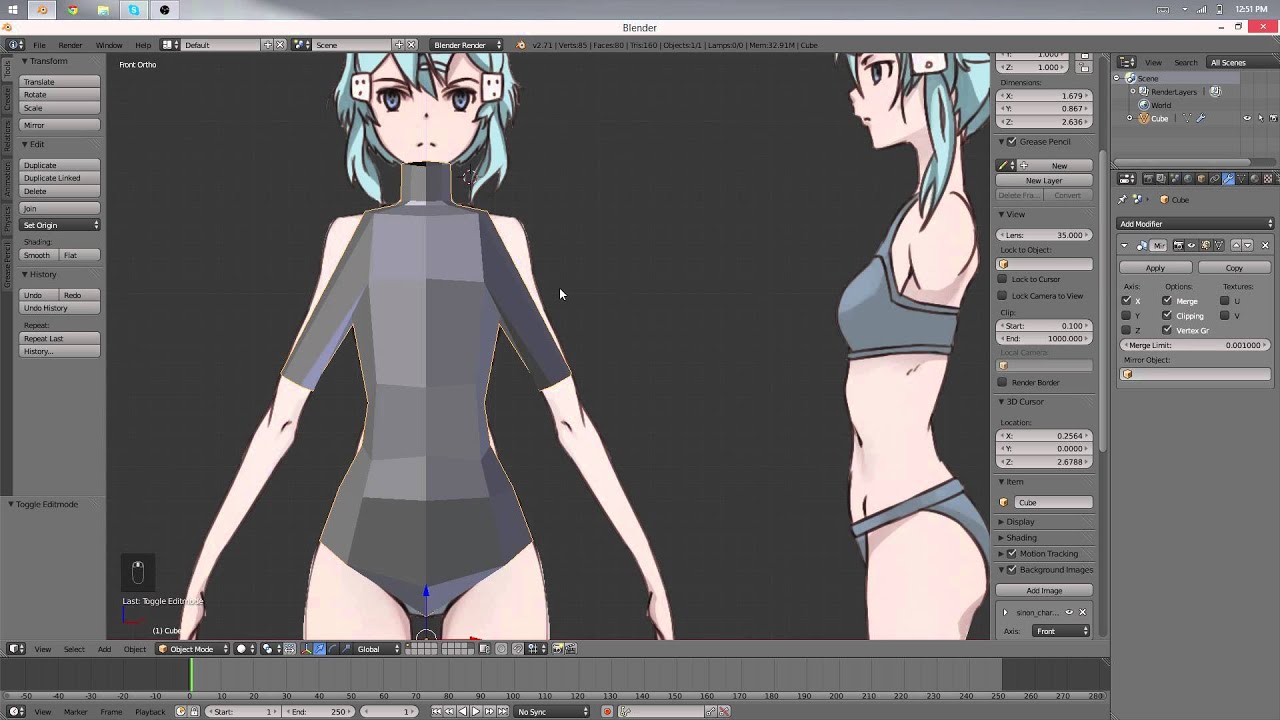Open the Material sphere tab in Properties

pyautogui.click(x=1255, y=179)
